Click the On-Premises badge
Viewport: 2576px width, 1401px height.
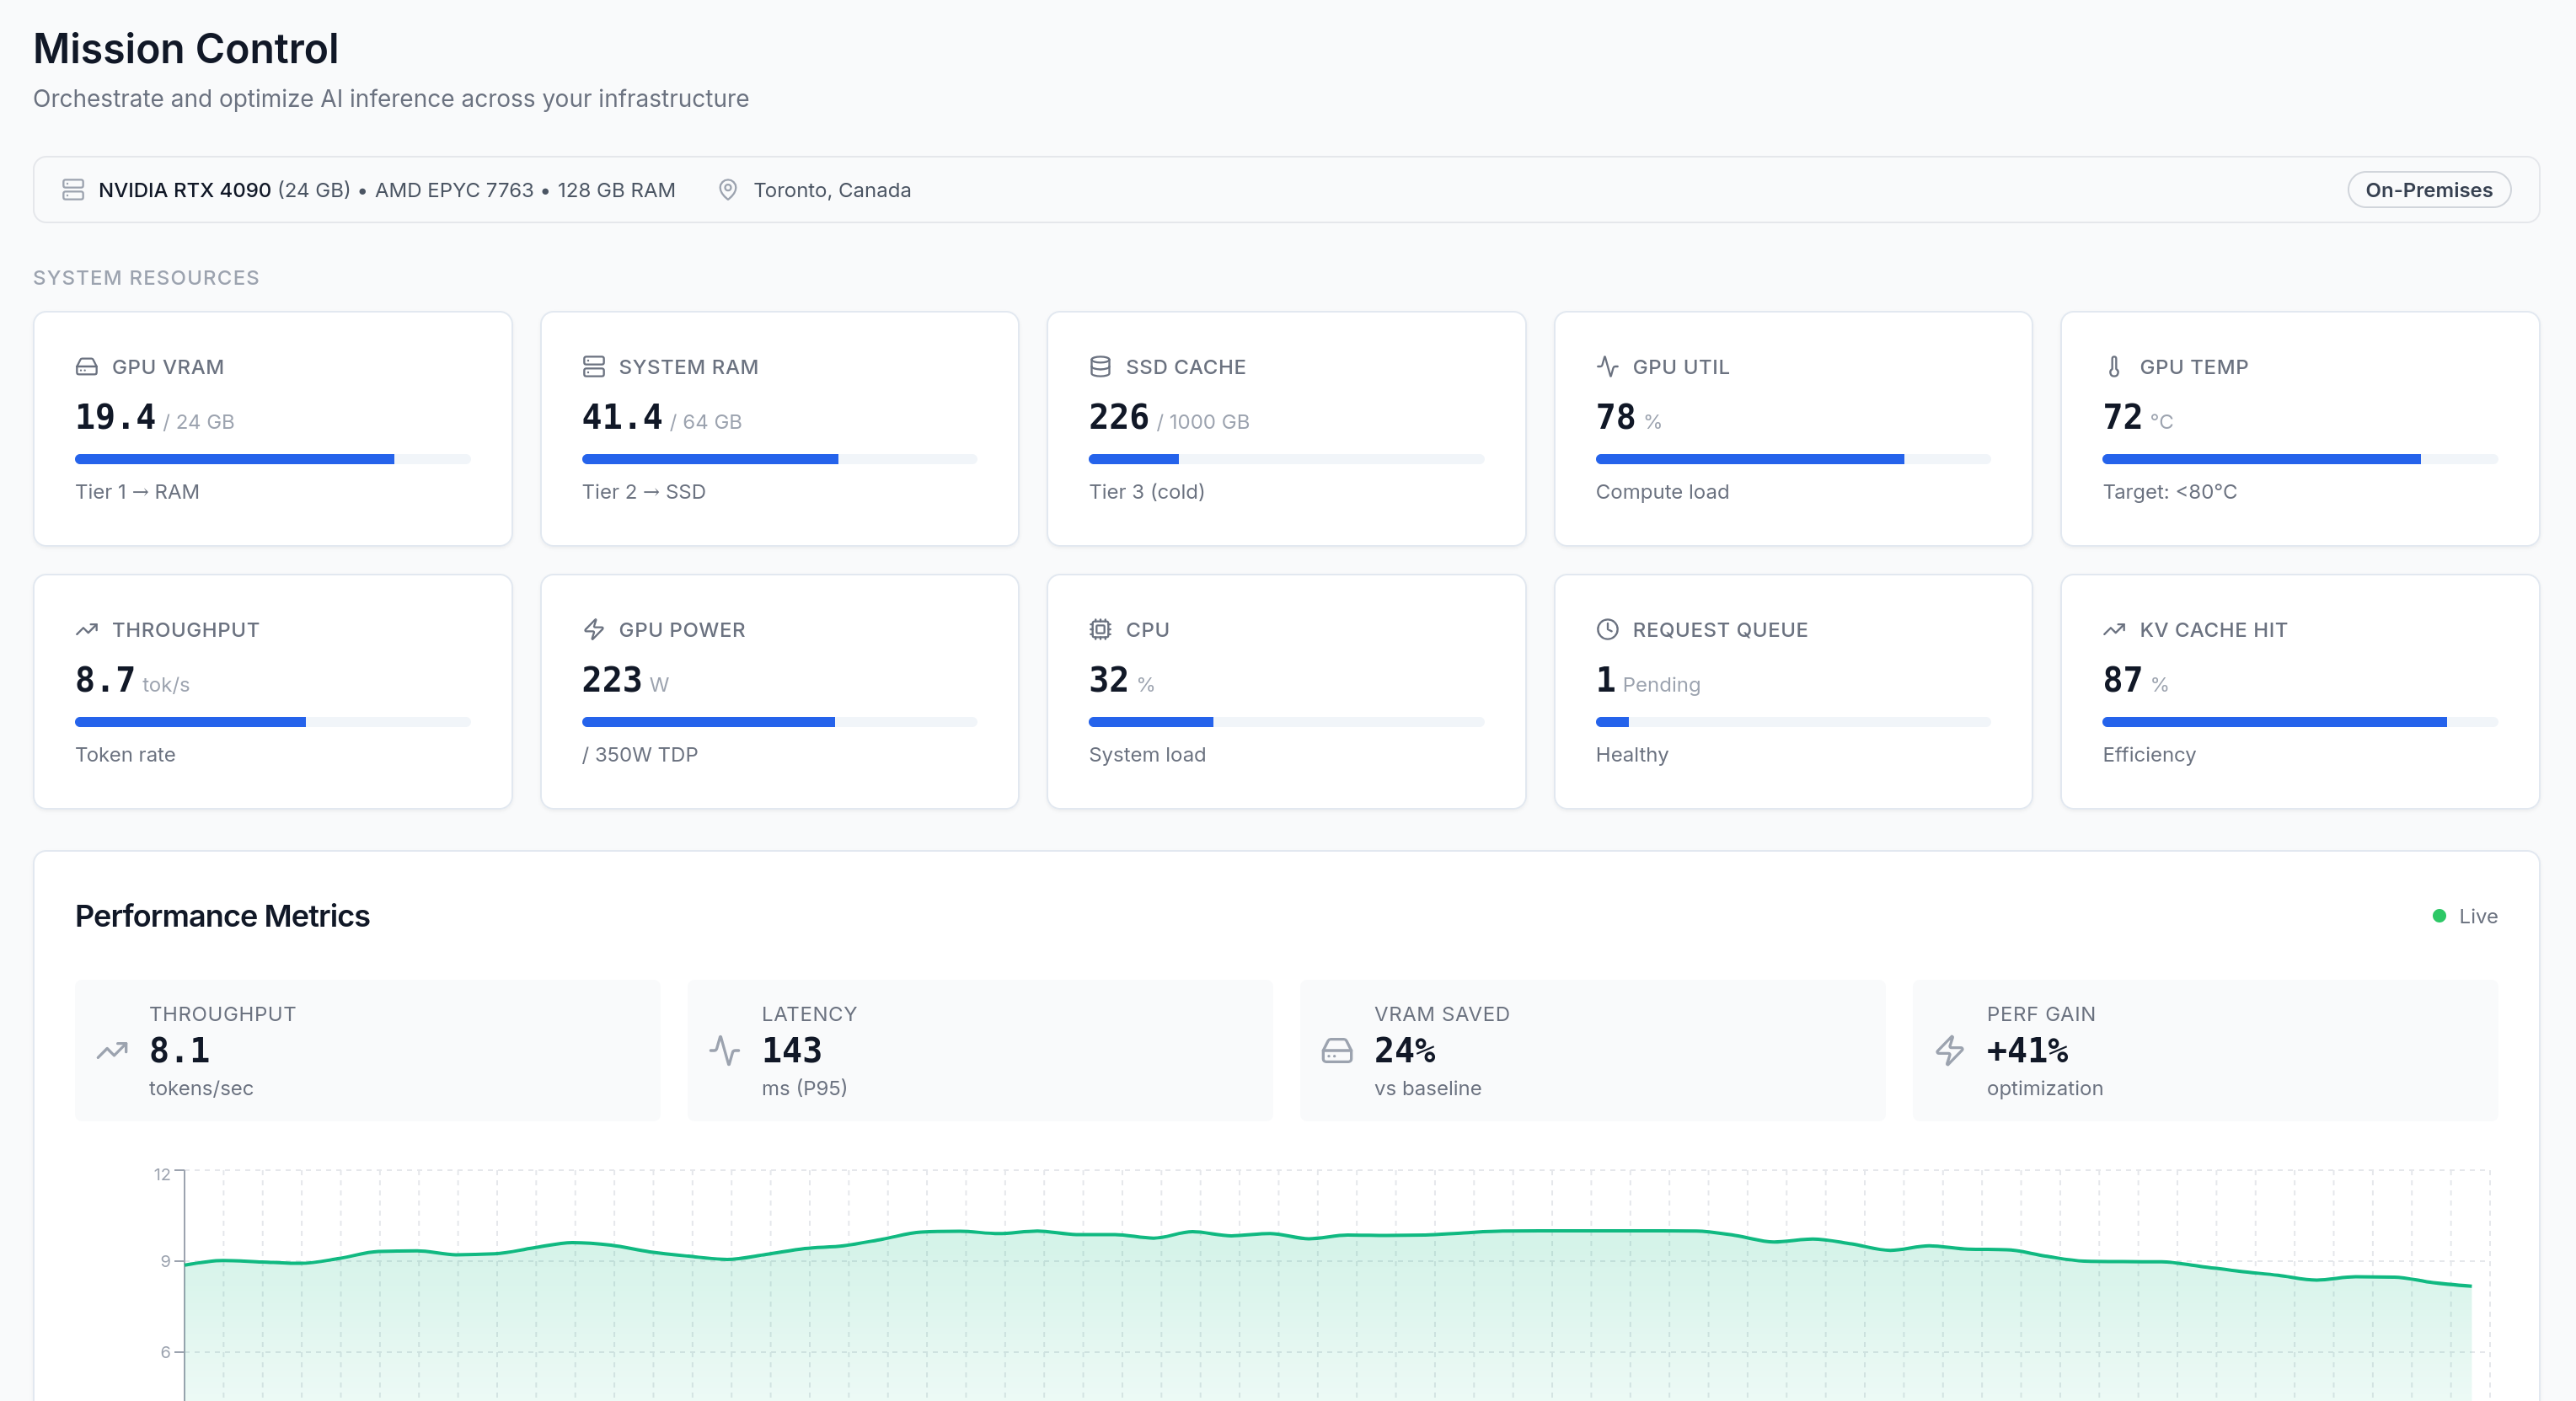(x=2428, y=189)
